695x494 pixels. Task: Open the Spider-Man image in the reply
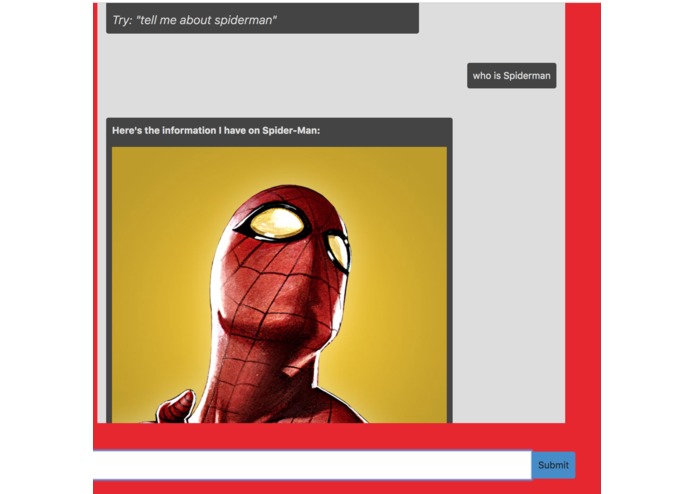(x=279, y=285)
